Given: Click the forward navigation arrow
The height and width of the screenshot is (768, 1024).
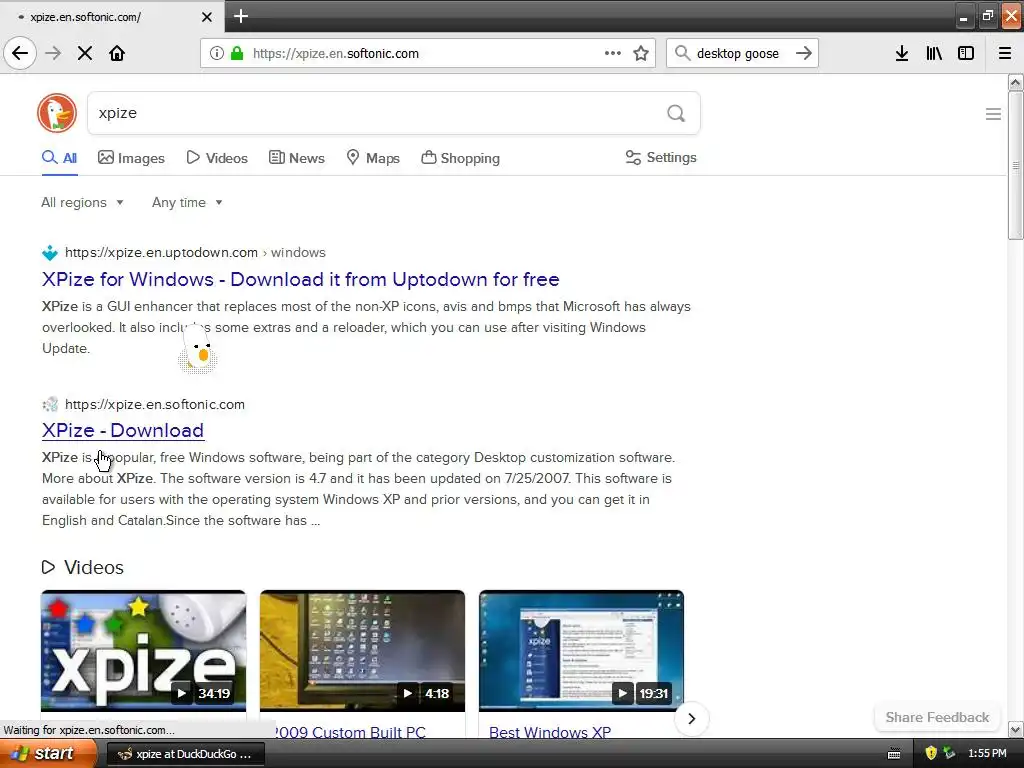Looking at the screenshot, I should (x=53, y=53).
